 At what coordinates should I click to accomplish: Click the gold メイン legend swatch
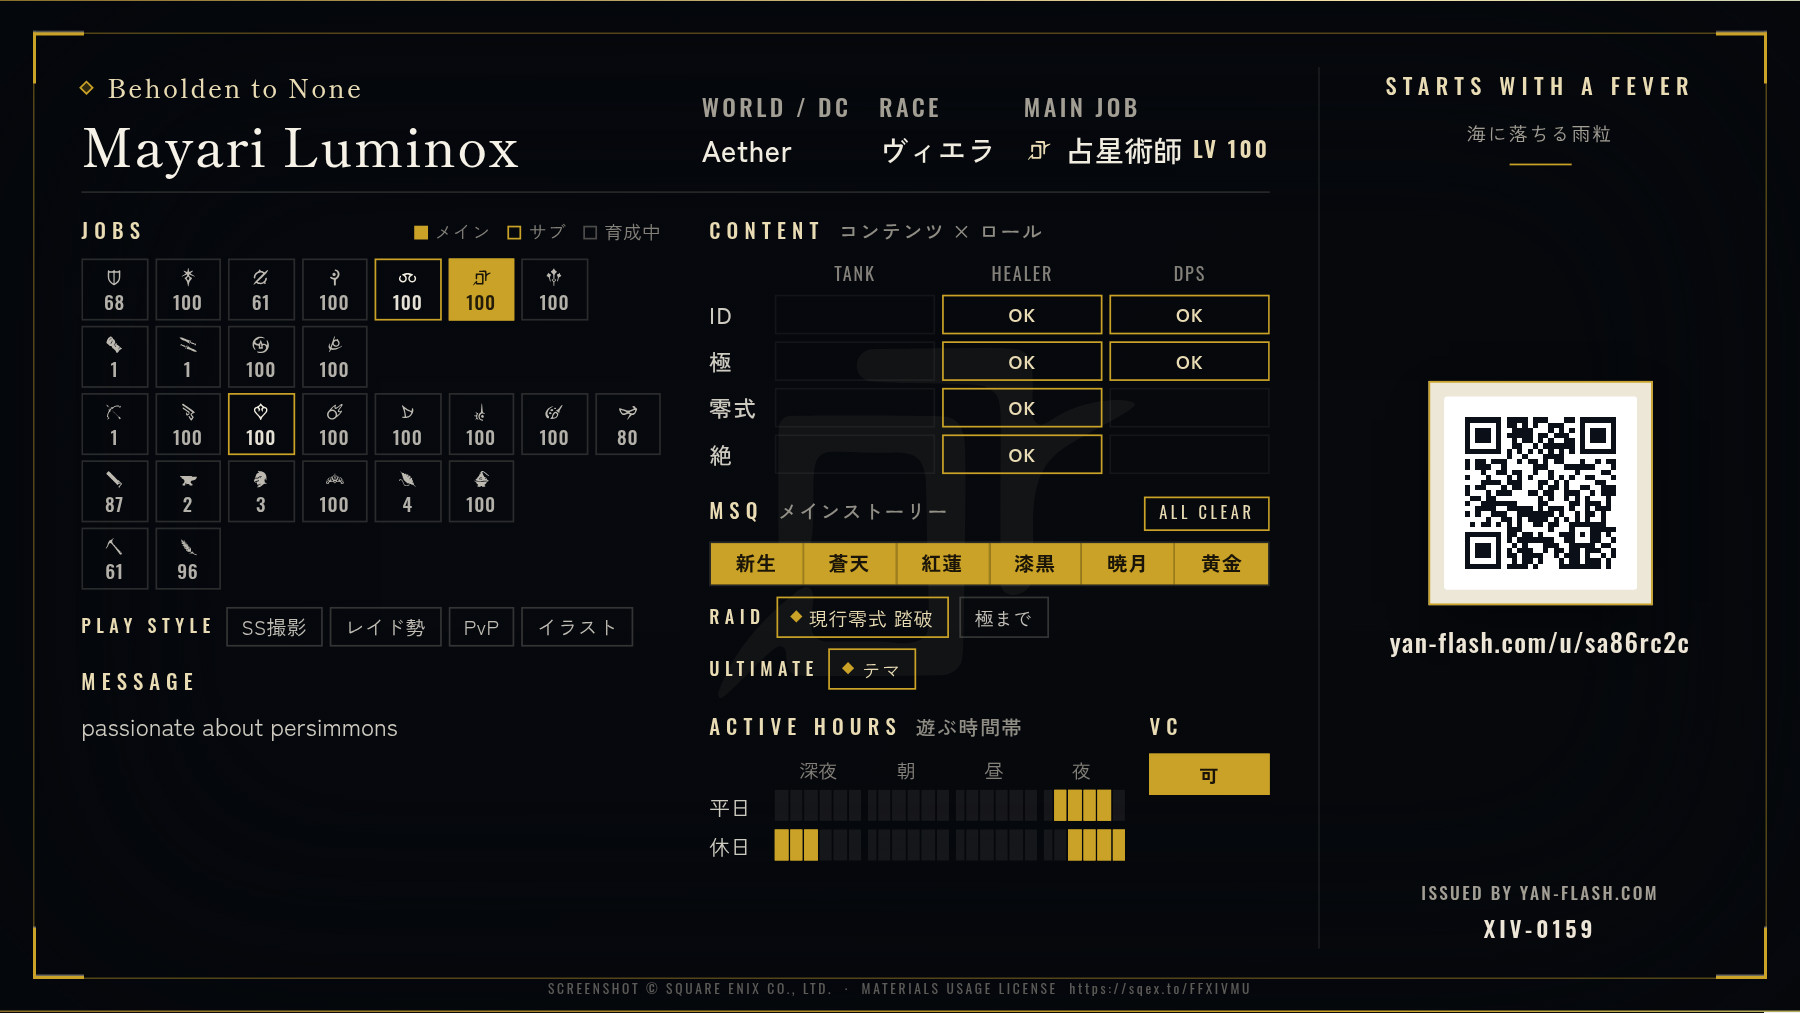coord(421,233)
